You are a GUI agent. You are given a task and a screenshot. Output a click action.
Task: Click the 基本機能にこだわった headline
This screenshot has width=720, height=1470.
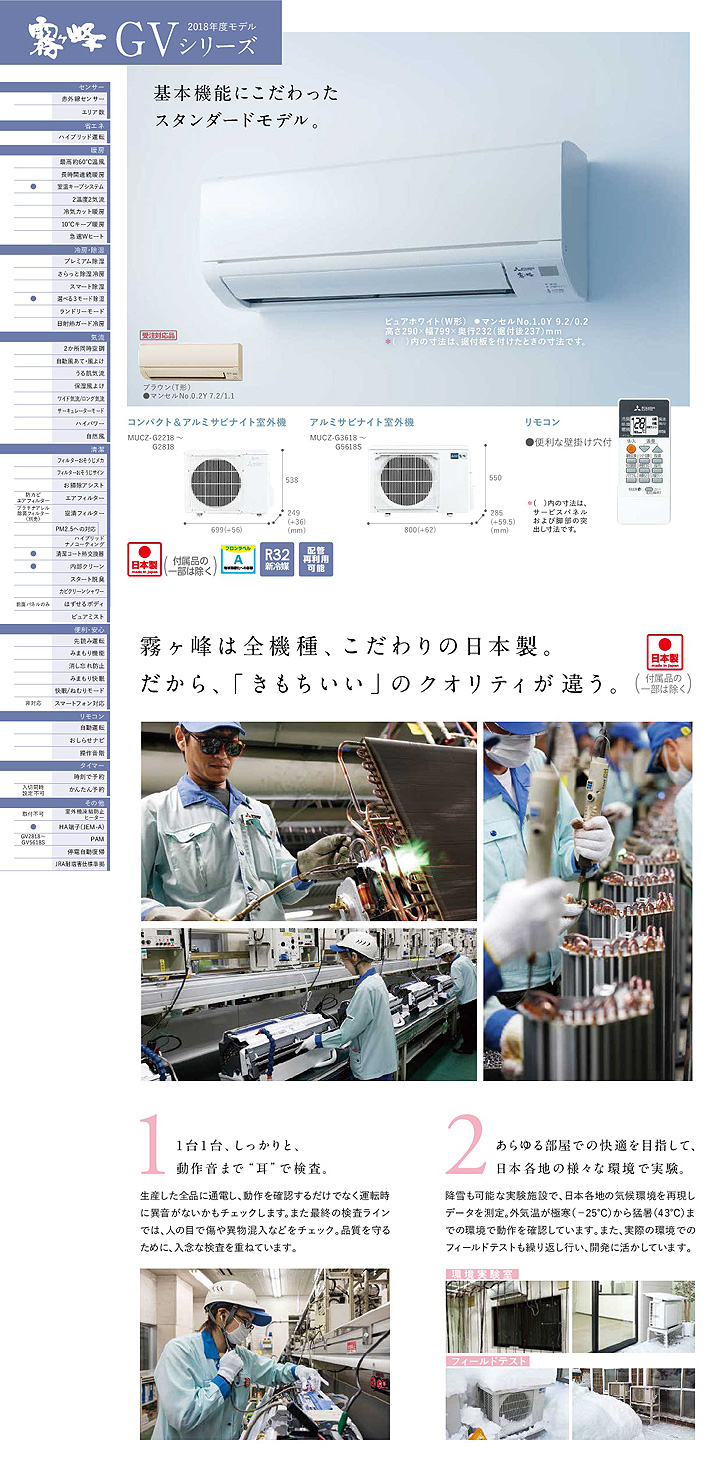coord(246,93)
